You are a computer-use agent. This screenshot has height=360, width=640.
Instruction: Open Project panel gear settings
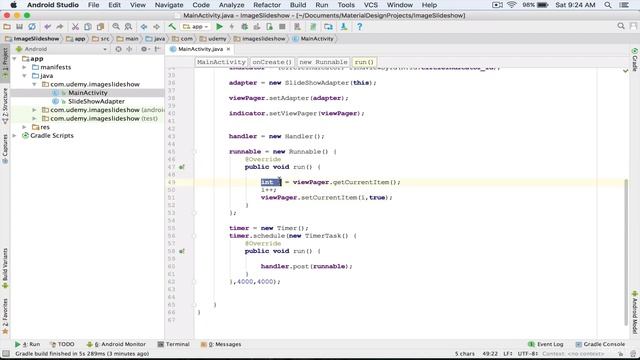tap(144, 49)
